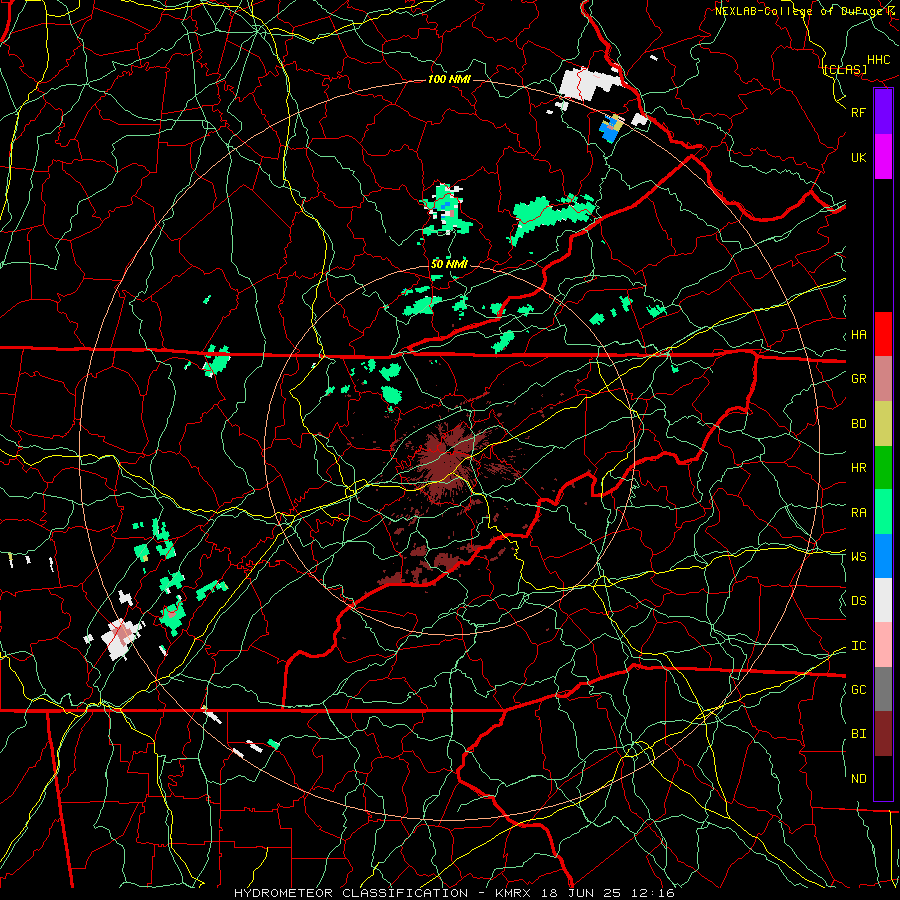Select the gray GC legend swatch
Viewport: 900px width, 900px height.
tap(883, 689)
